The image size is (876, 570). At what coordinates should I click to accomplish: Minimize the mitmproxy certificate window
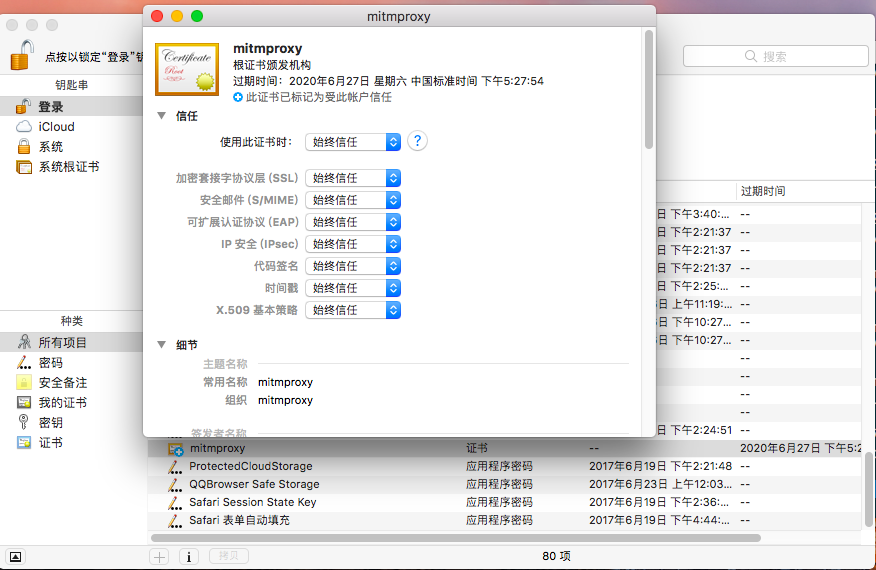(x=177, y=16)
